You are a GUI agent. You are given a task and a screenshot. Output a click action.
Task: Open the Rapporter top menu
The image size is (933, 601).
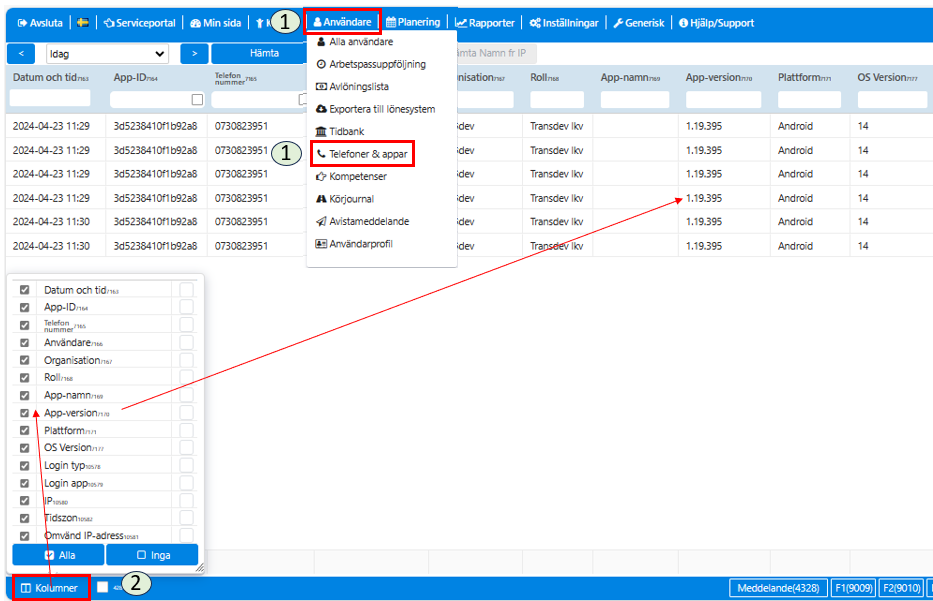[485, 23]
